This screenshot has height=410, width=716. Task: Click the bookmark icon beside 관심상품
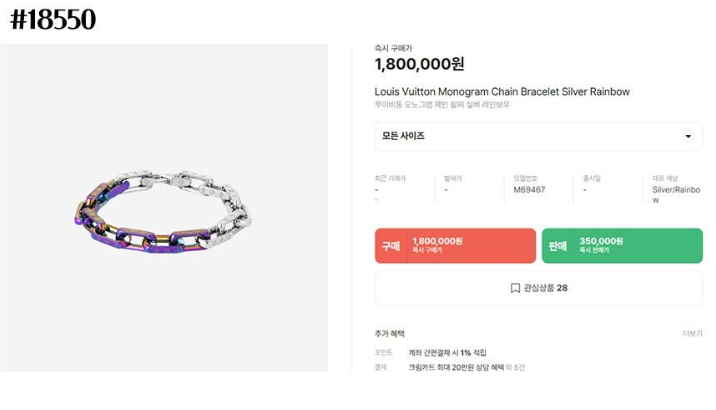(515, 288)
